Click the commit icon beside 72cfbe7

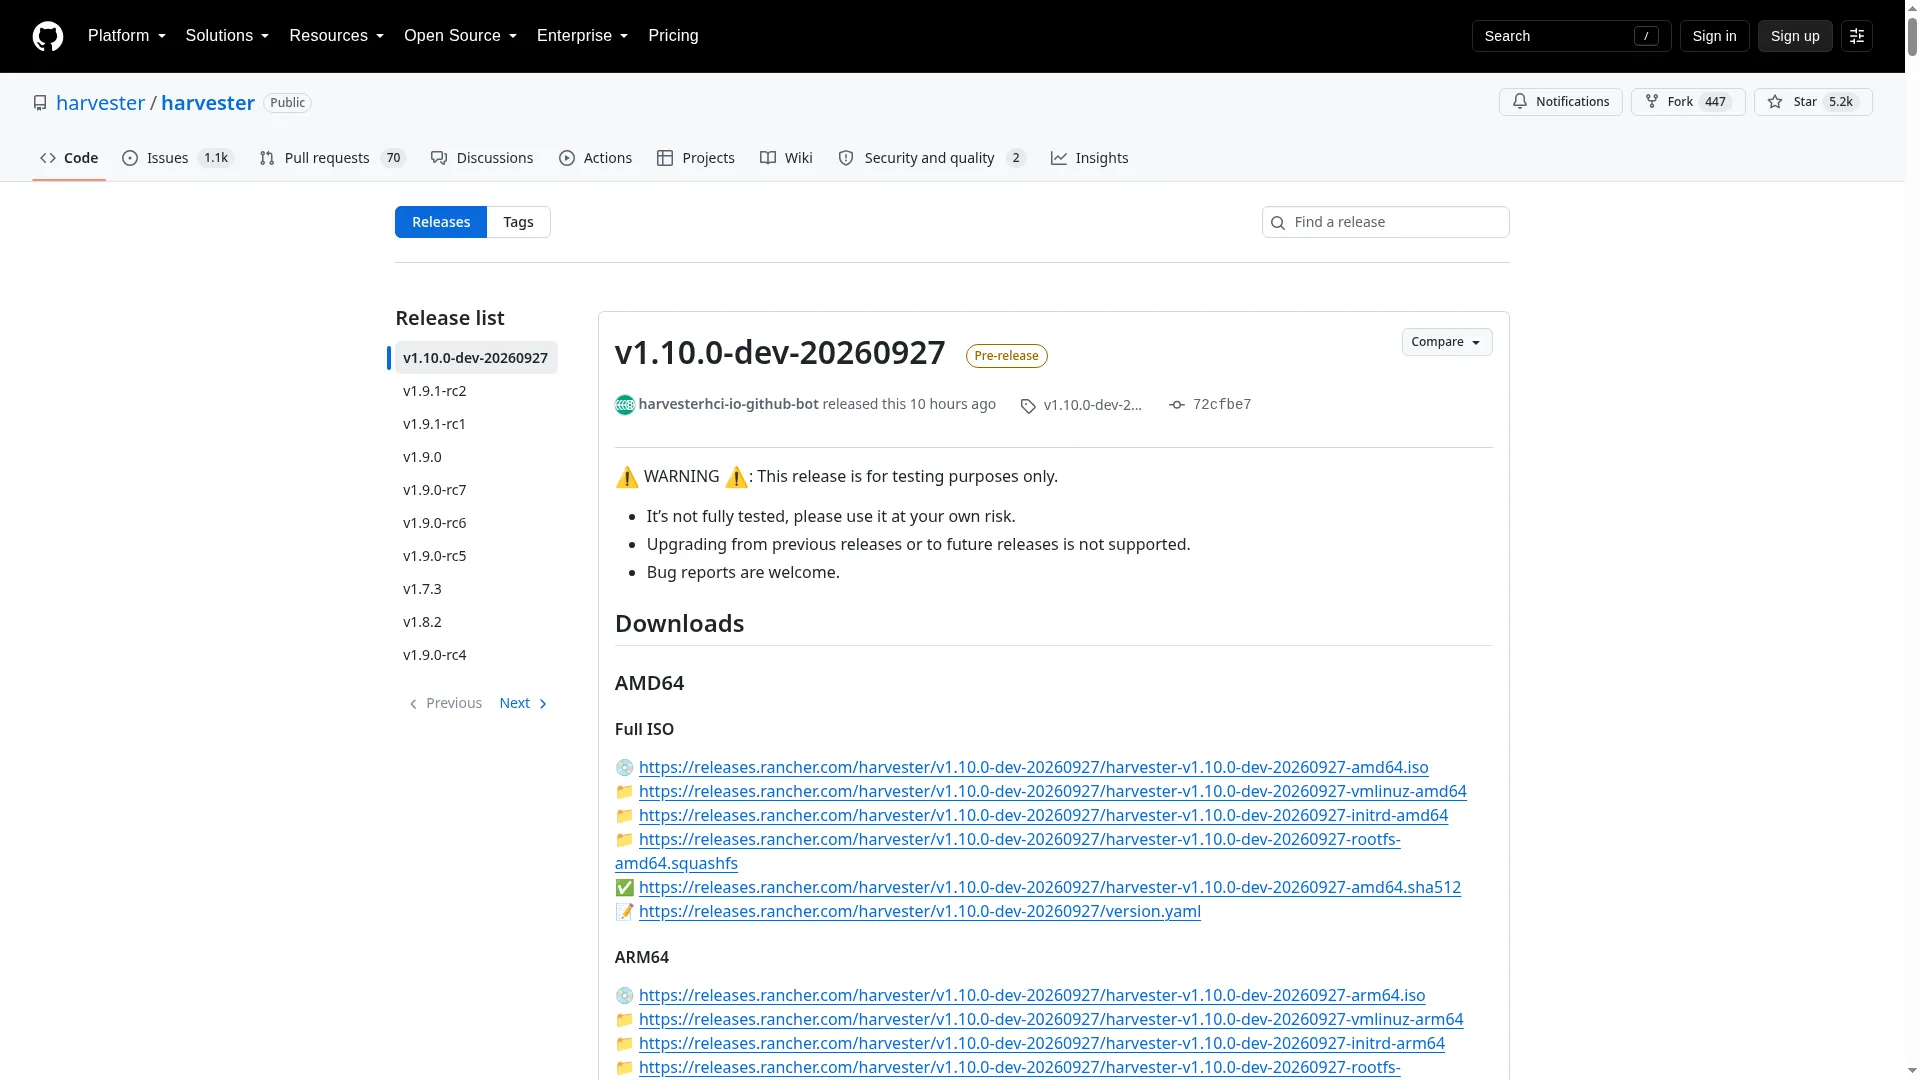pos(1177,405)
